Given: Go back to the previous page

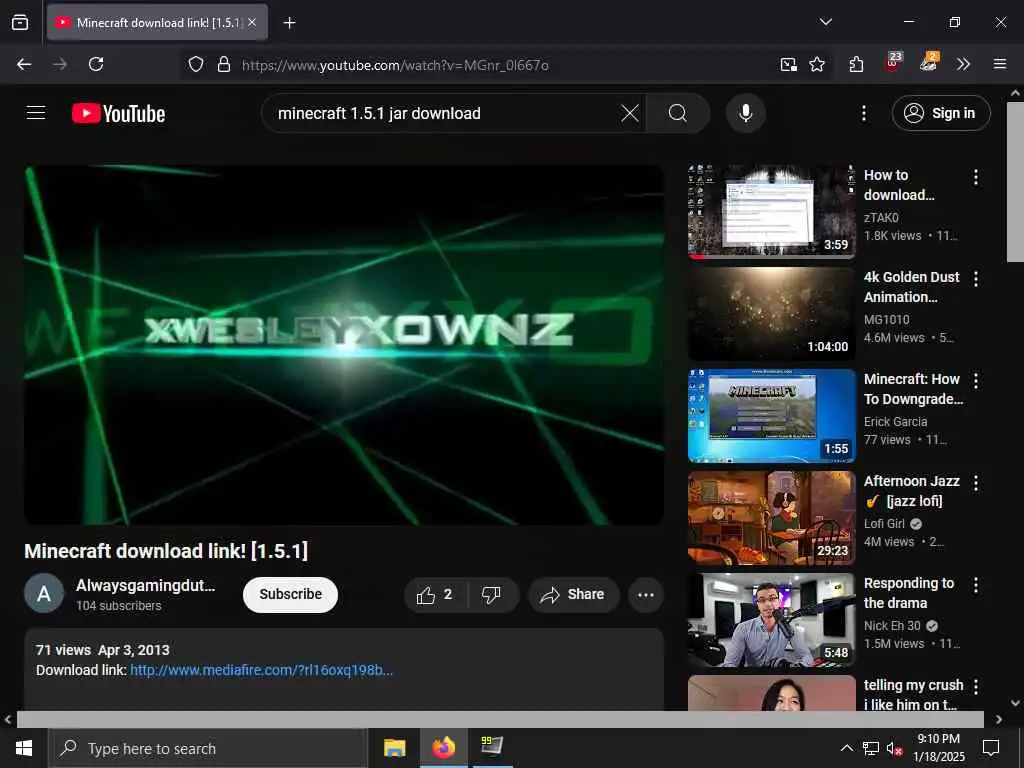Looking at the screenshot, I should (x=24, y=64).
